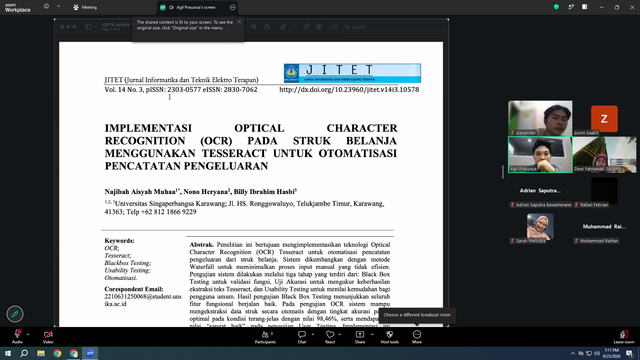
Task: Click Leave room icon
Action: (x=623, y=335)
